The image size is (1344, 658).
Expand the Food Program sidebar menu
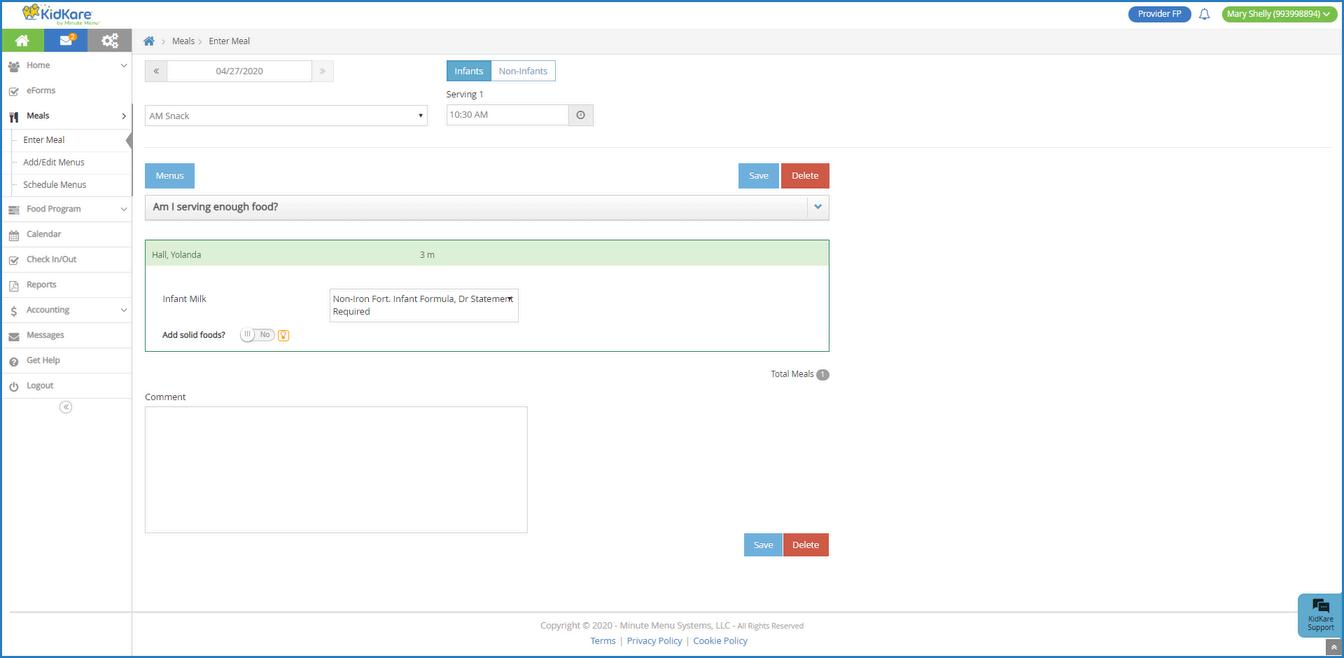[x=66, y=209]
